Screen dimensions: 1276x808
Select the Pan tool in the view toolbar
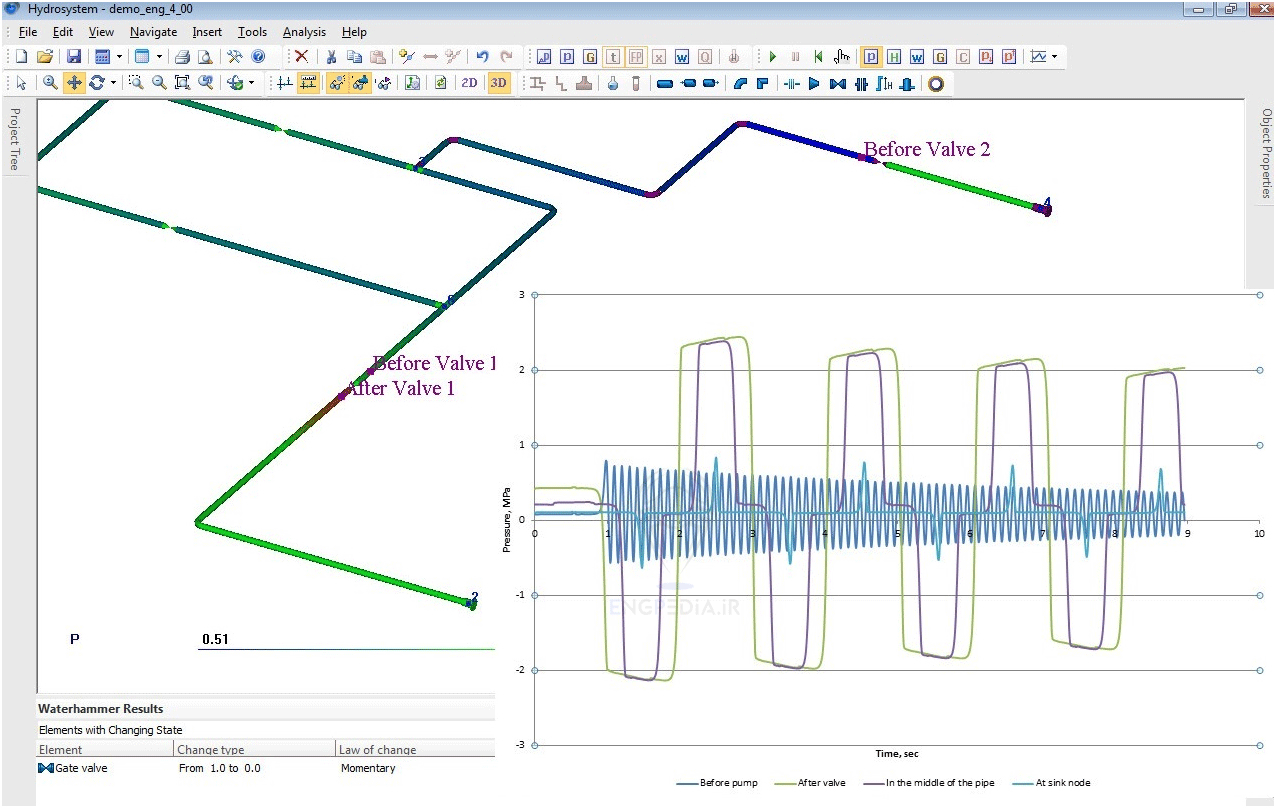coord(74,83)
